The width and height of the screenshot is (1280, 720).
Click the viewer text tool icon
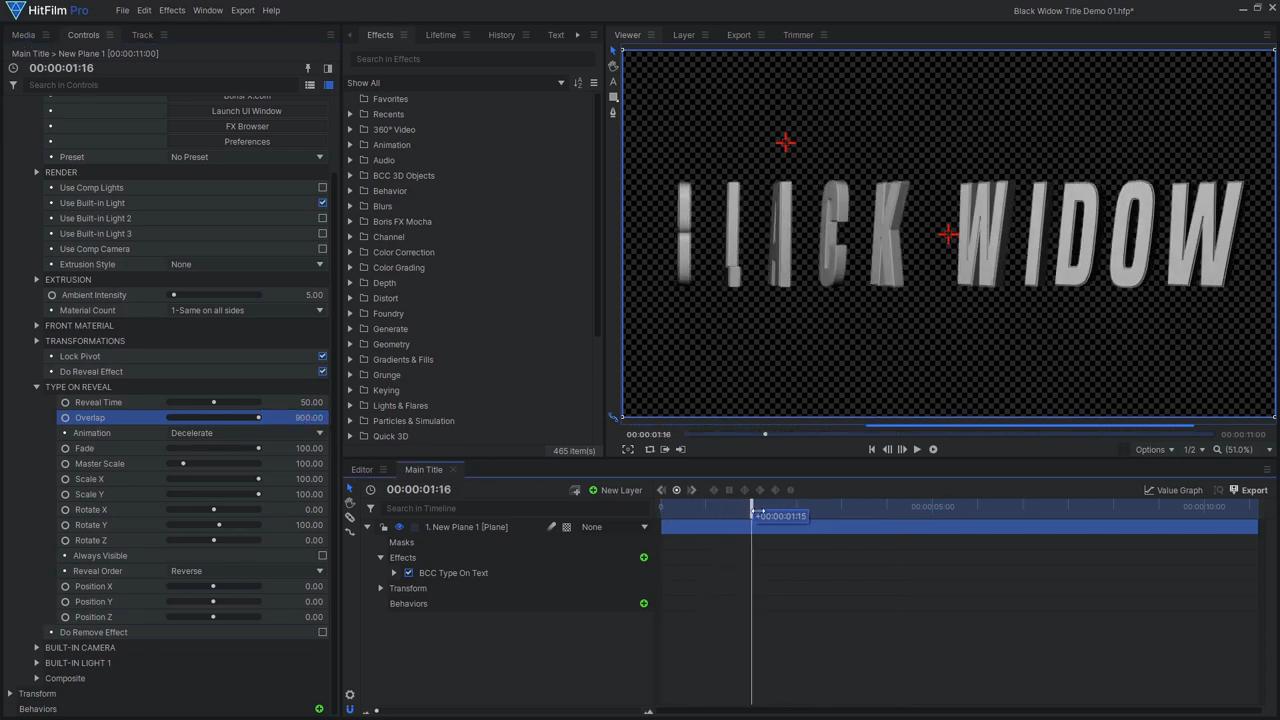coord(613,82)
